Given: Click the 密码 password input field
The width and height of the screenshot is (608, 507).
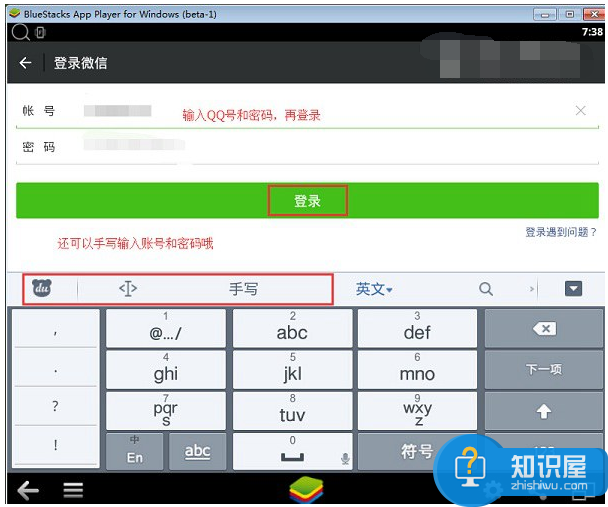Looking at the screenshot, I should [x=307, y=147].
